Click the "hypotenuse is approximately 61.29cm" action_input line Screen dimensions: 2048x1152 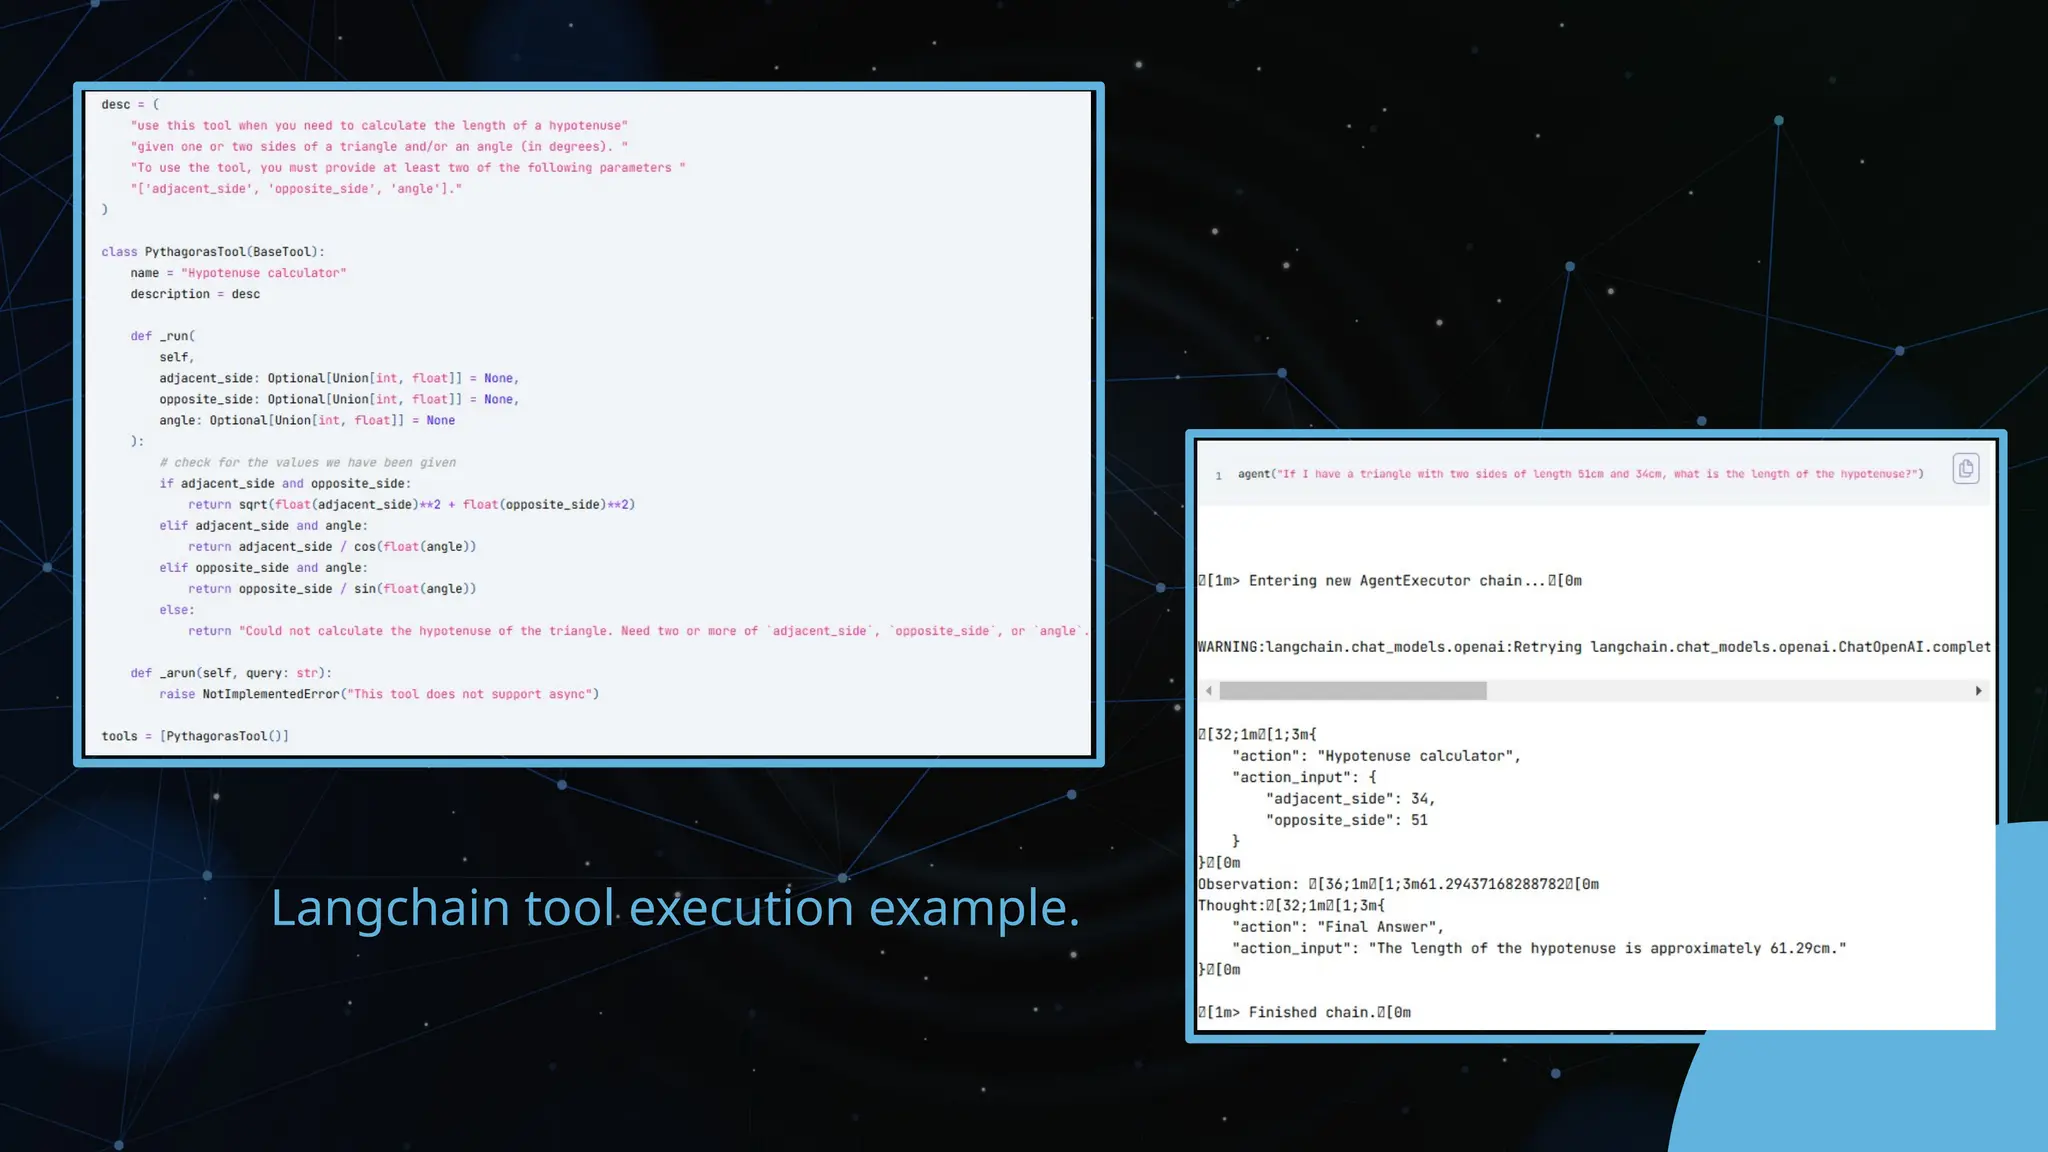click(x=1539, y=948)
